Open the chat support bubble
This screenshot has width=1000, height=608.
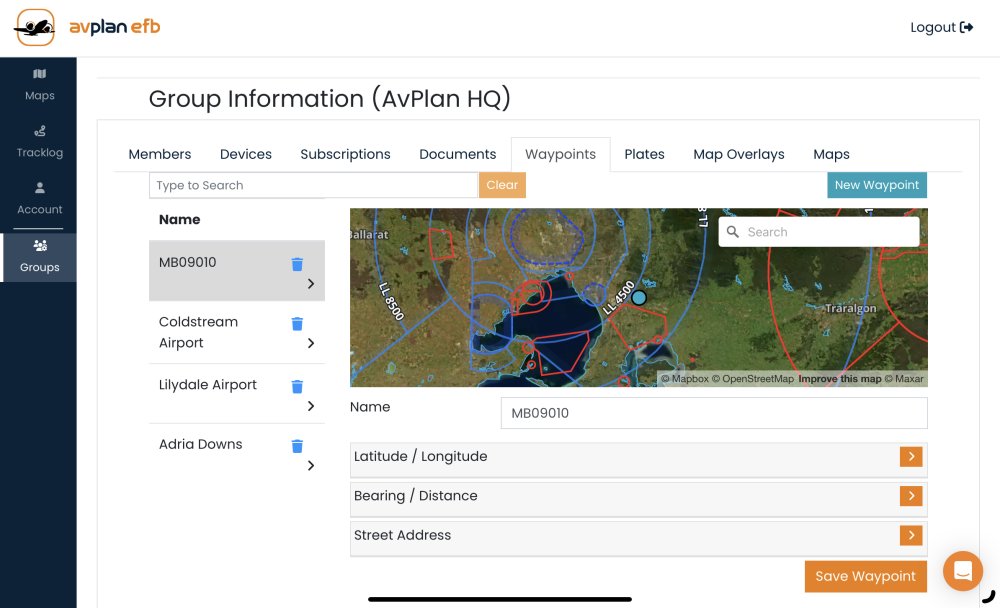click(x=963, y=571)
